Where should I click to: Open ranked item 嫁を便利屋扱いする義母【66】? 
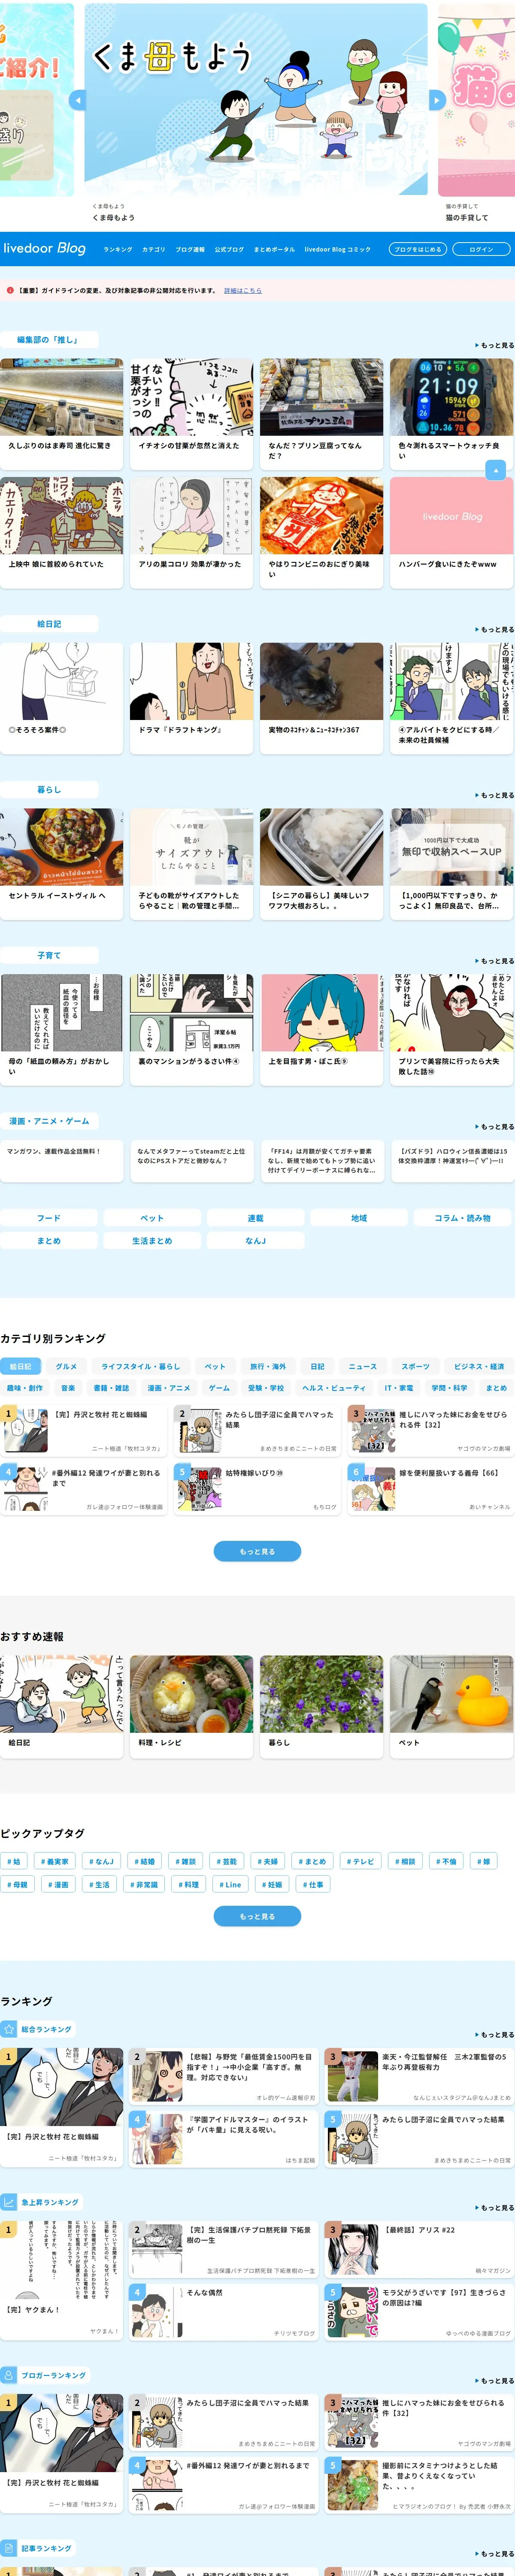click(x=430, y=1489)
